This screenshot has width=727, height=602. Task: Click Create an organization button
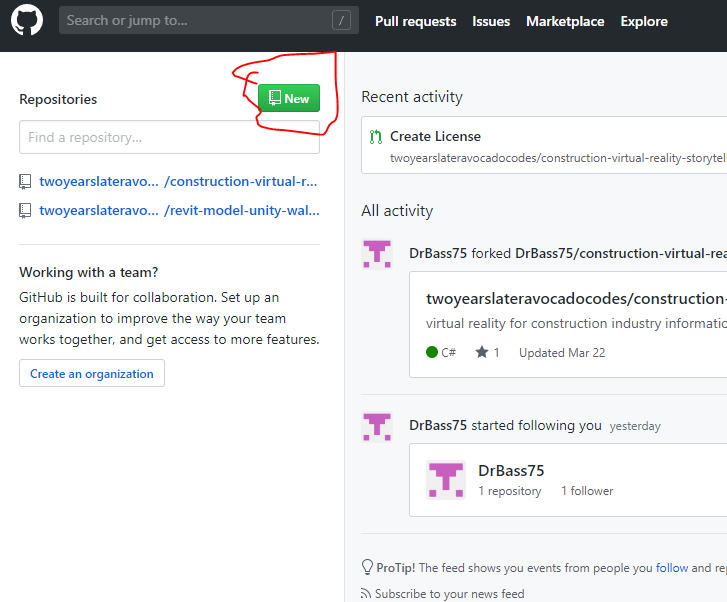[92, 373]
